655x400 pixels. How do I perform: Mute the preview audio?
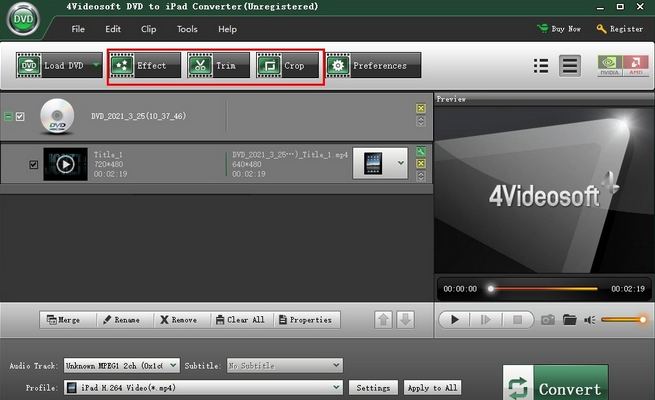589,320
